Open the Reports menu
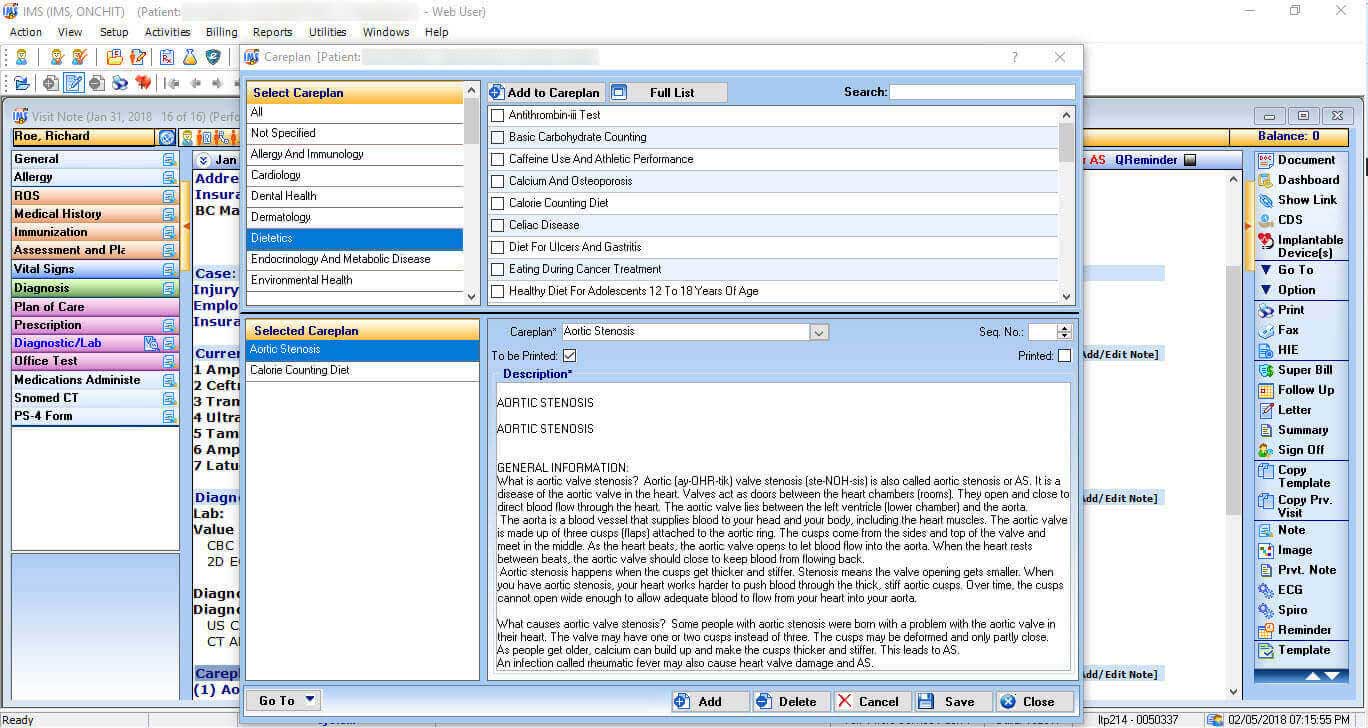Image resolution: width=1368 pixels, height=728 pixels. (272, 31)
